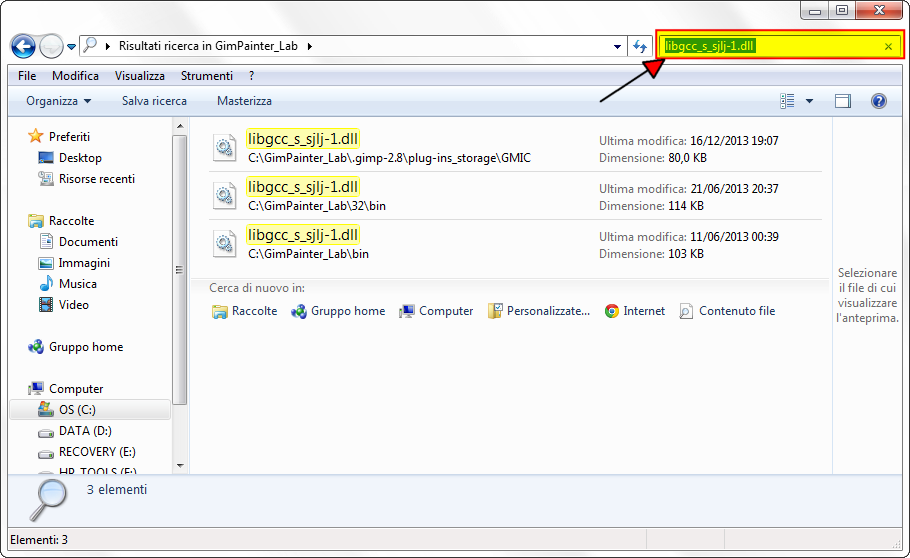The height and width of the screenshot is (558, 910).
Task: Open the Organizza dropdown
Action: (x=58, y=101)
